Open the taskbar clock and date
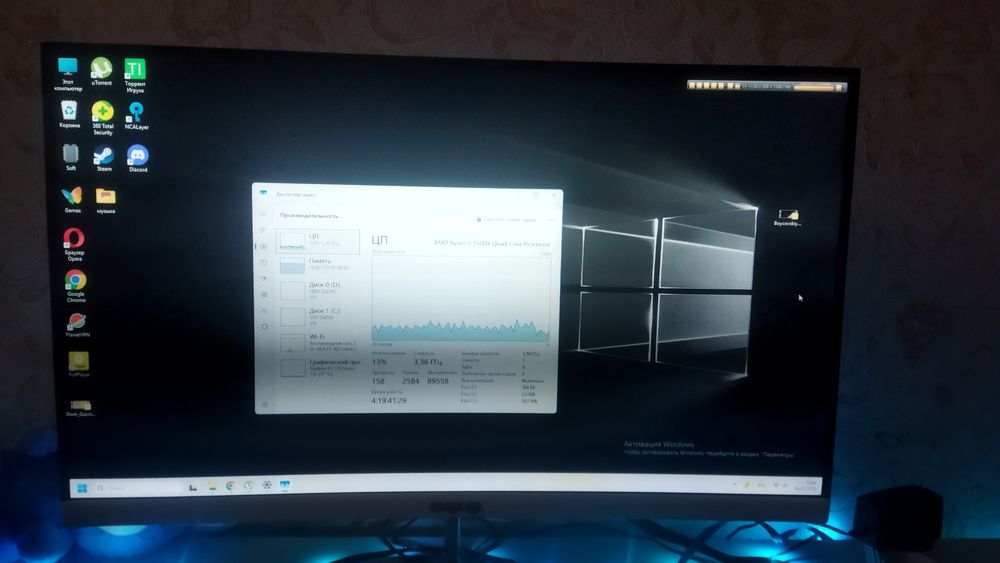The image size is (1000, 563). pyautogui.click(x=805, y=485)
